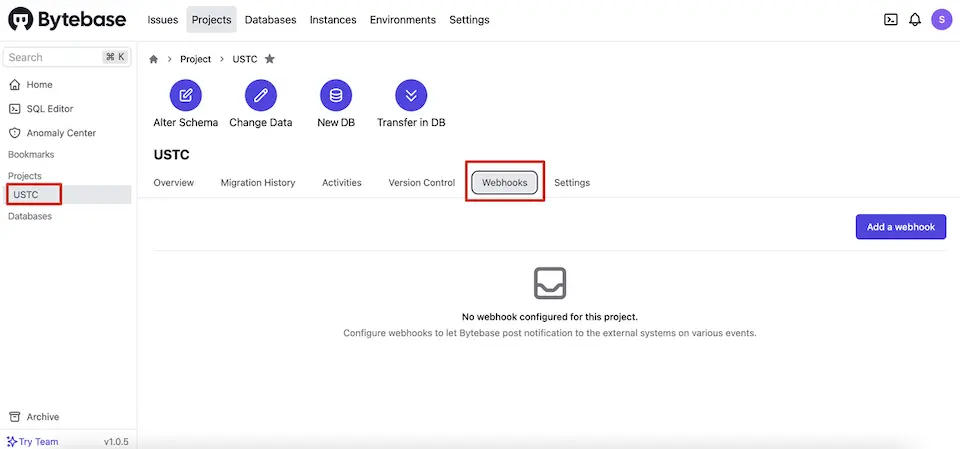This screenshot has width=960, height=449.
Task: Select the Webhooks tab
Action: 504,183
